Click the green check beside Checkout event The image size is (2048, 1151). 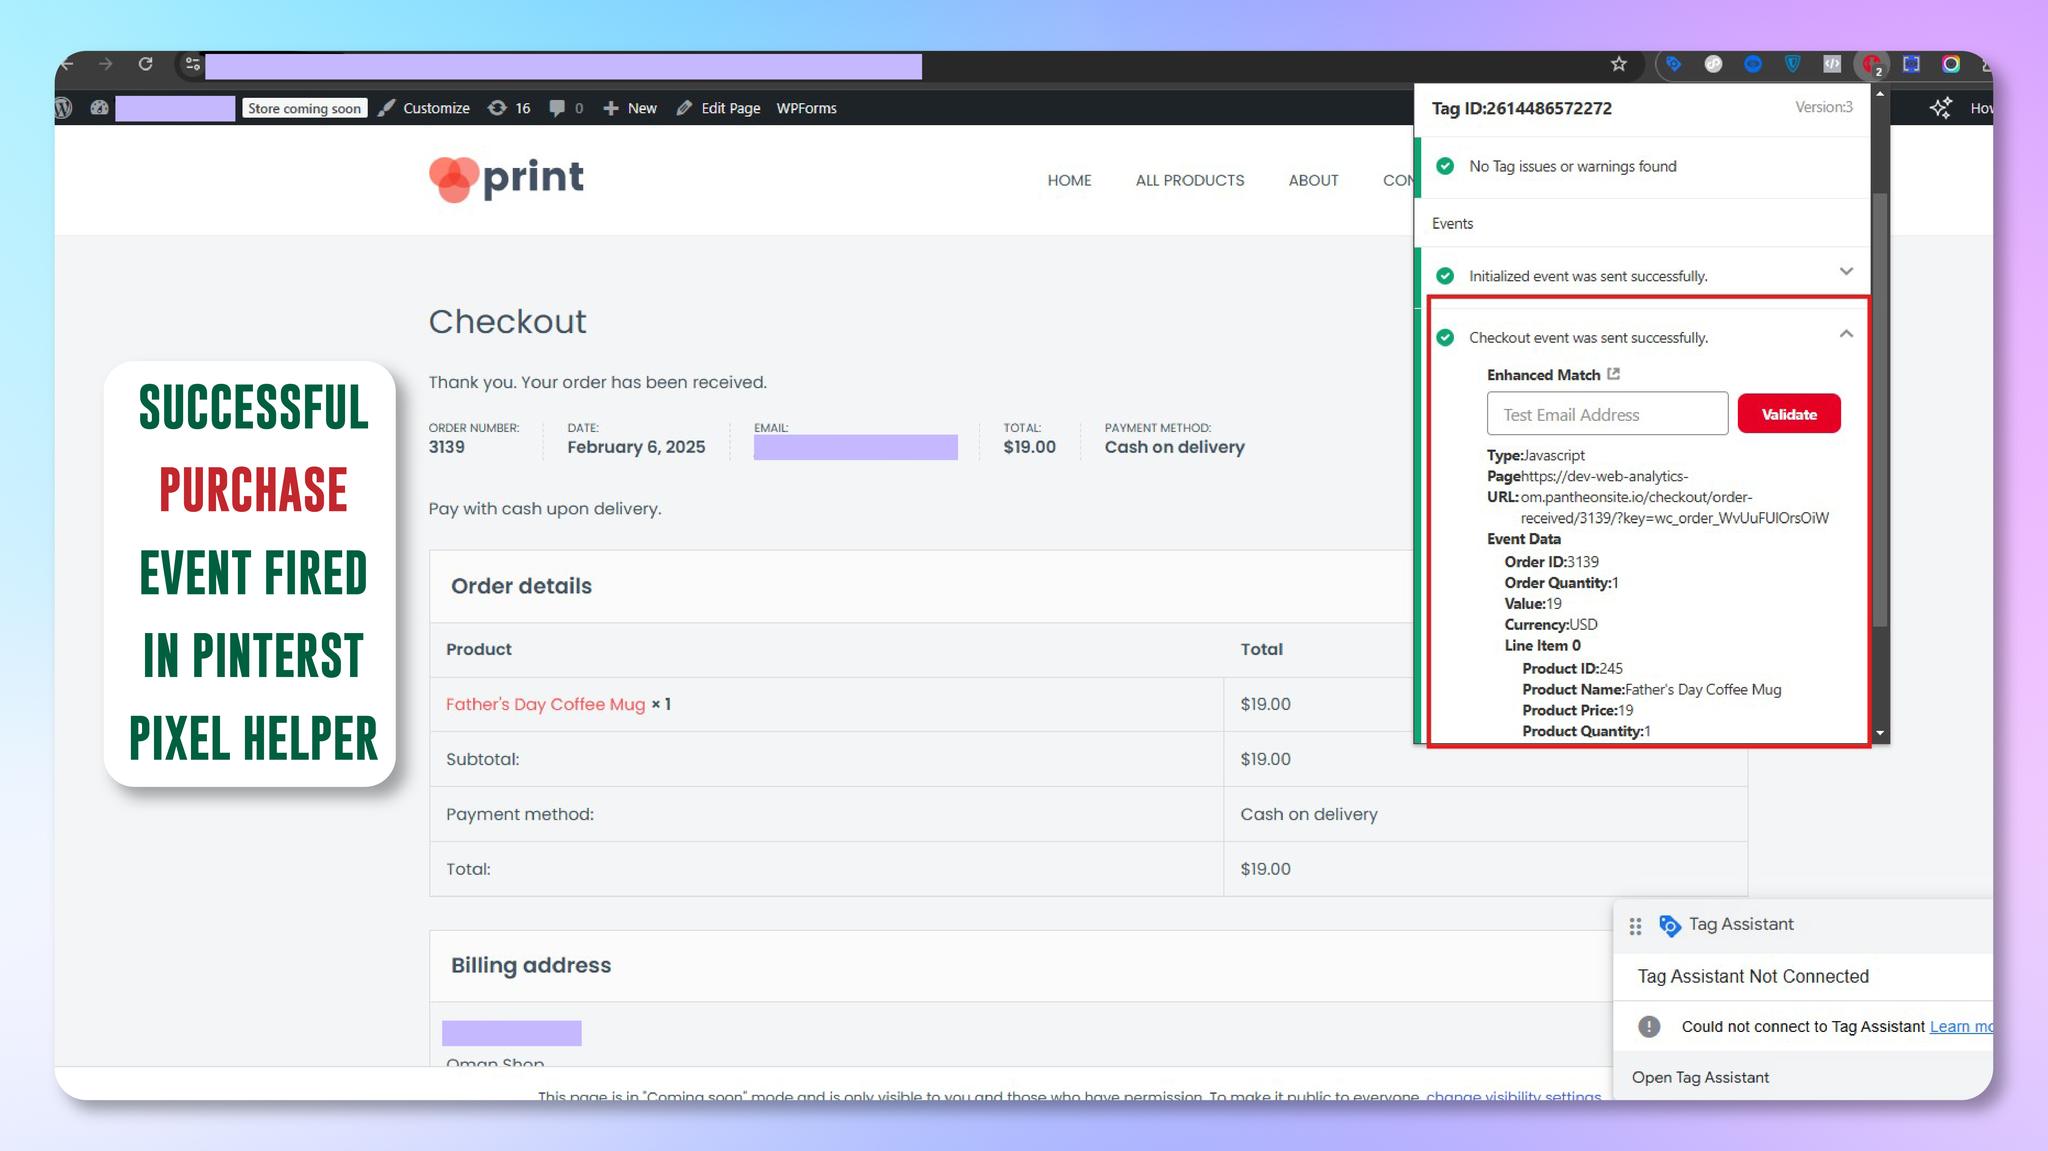pyautogui.click(x=1445, y=338)
